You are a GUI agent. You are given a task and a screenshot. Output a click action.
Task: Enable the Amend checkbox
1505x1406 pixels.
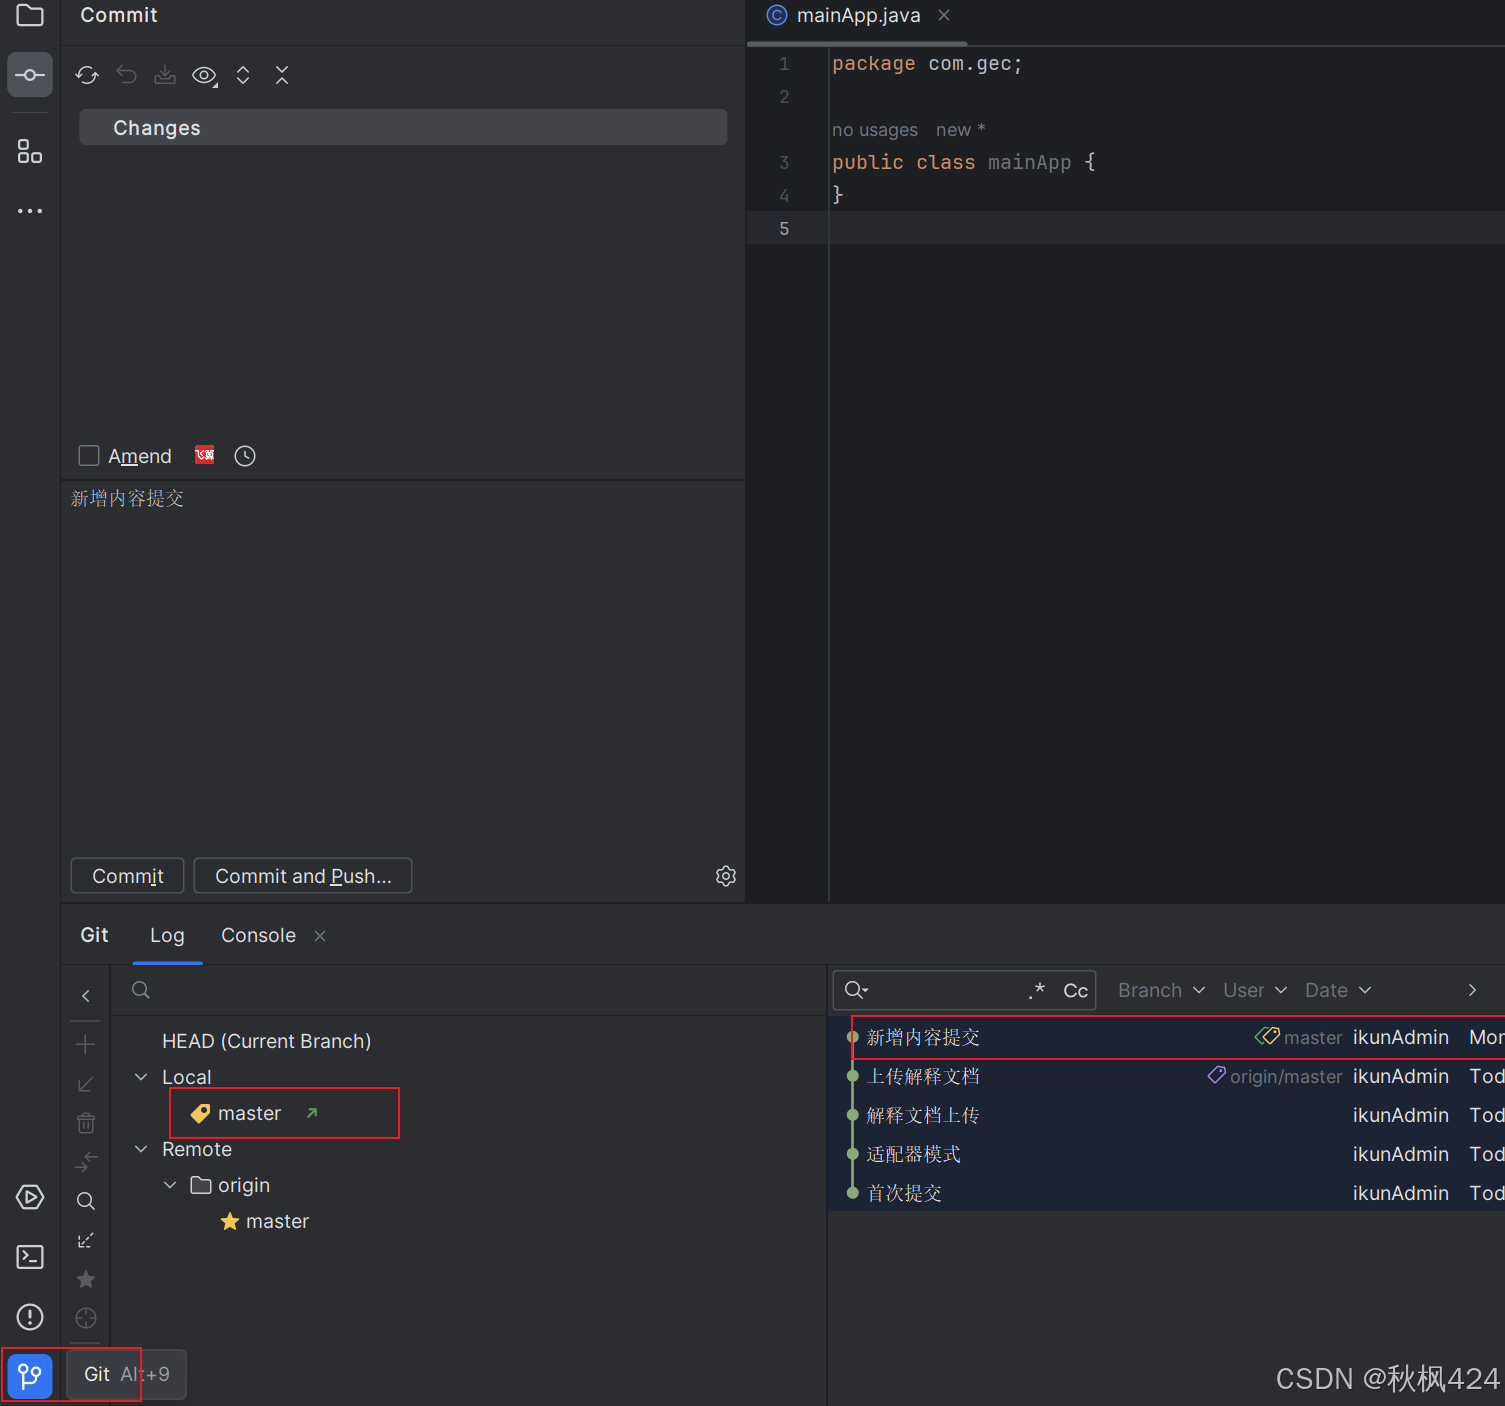[x=88, y=455]
